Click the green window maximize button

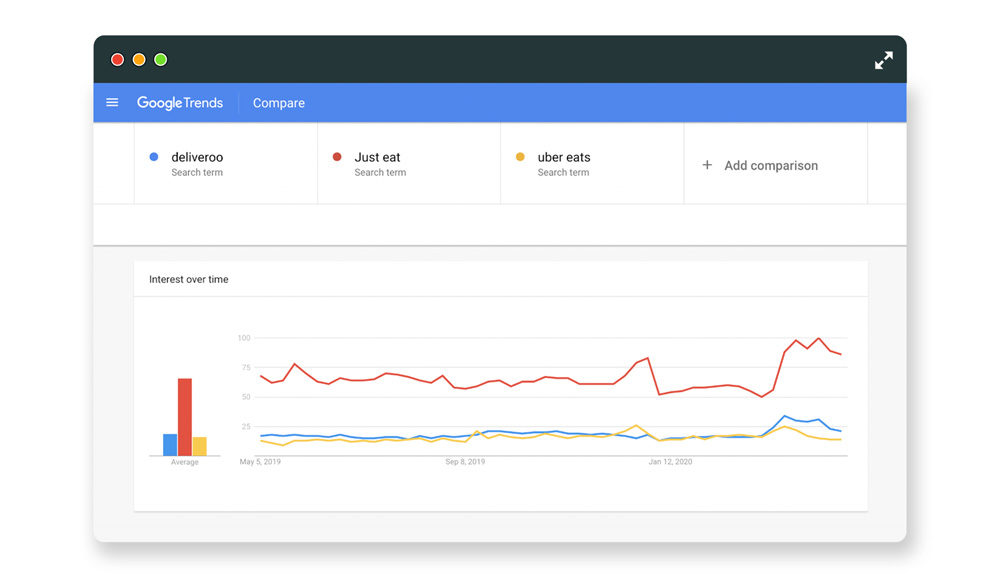(x=161, y=60)
